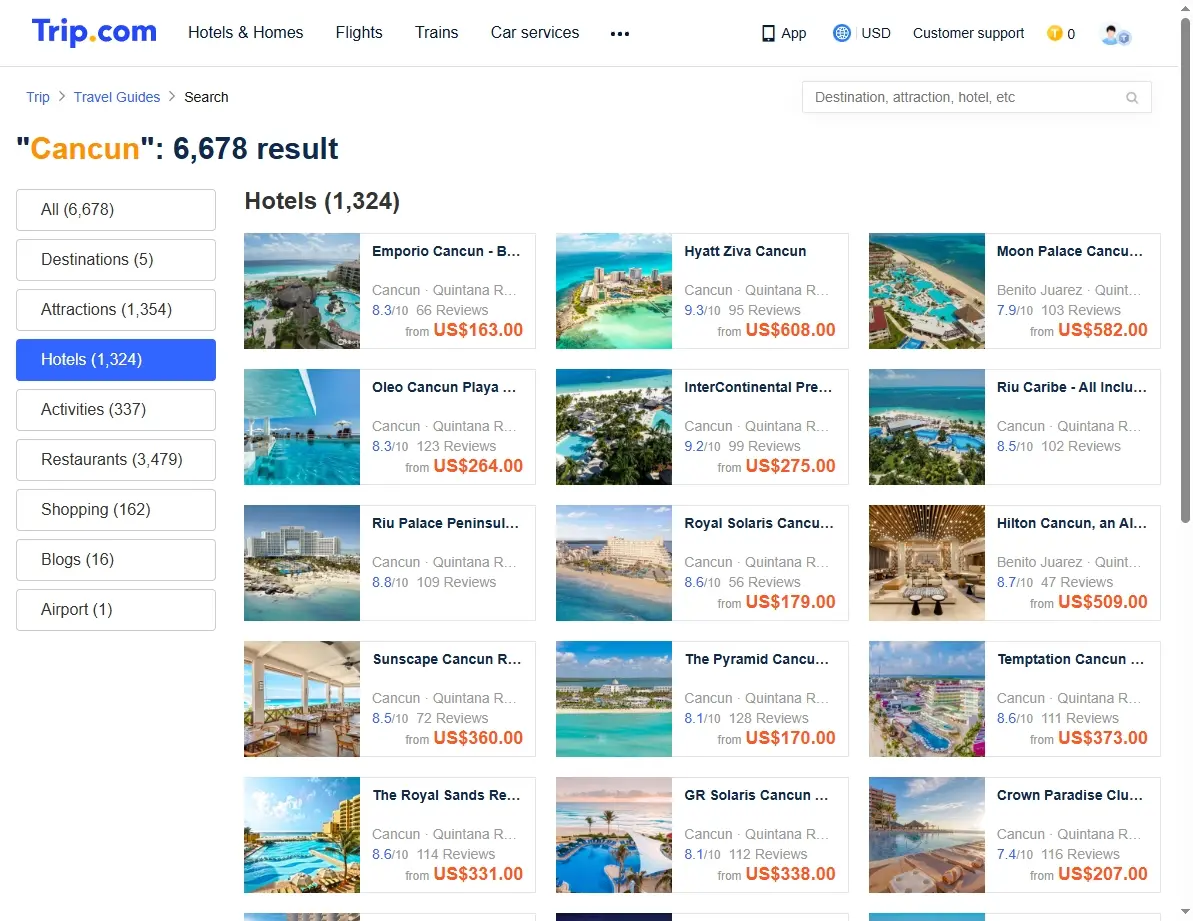Click the US$275.00 price
Screen dimensions: 1193x921
[791, 466]
